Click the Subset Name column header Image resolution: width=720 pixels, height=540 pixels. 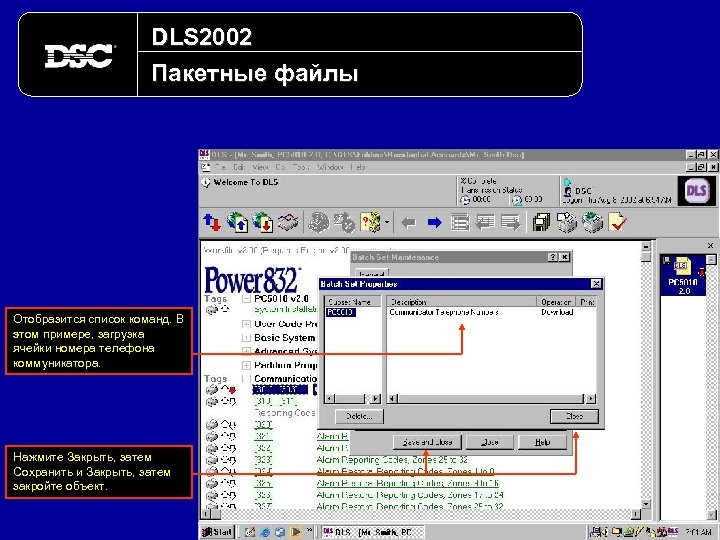(353, 302)
